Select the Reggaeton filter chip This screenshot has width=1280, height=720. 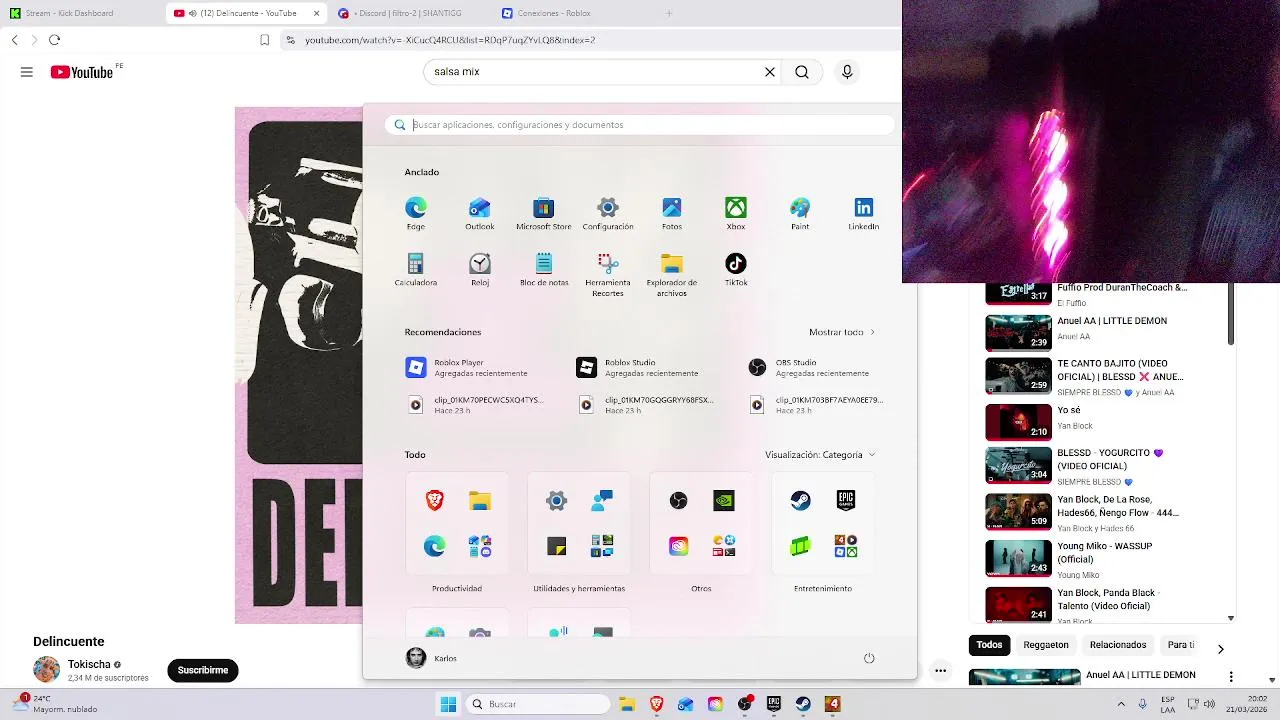point(1046,645)
